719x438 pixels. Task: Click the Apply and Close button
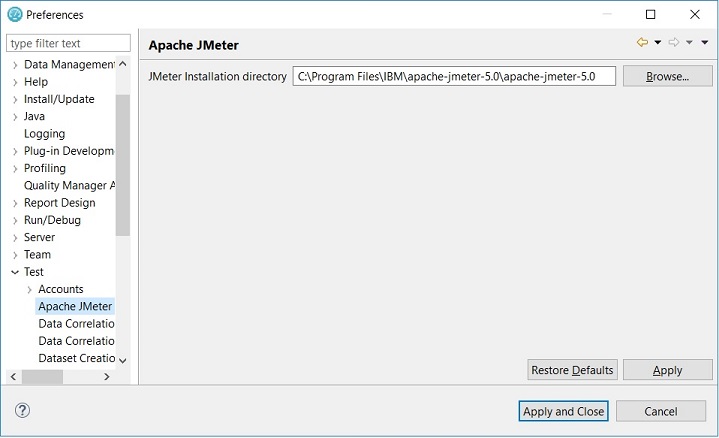[x=563, y=411]
